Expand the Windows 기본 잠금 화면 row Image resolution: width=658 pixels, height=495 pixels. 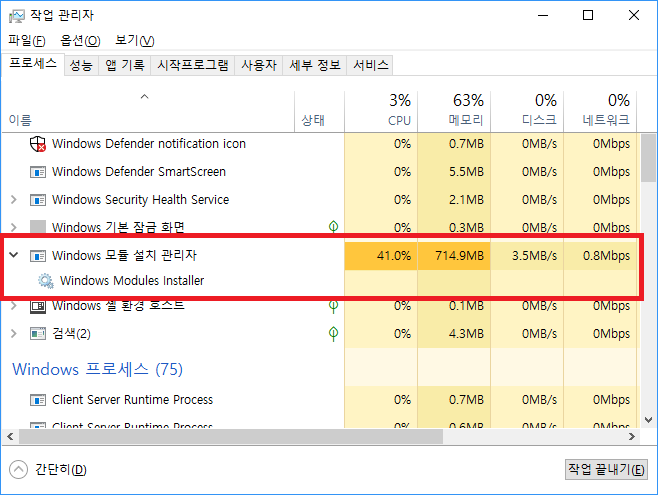(14, 227)
